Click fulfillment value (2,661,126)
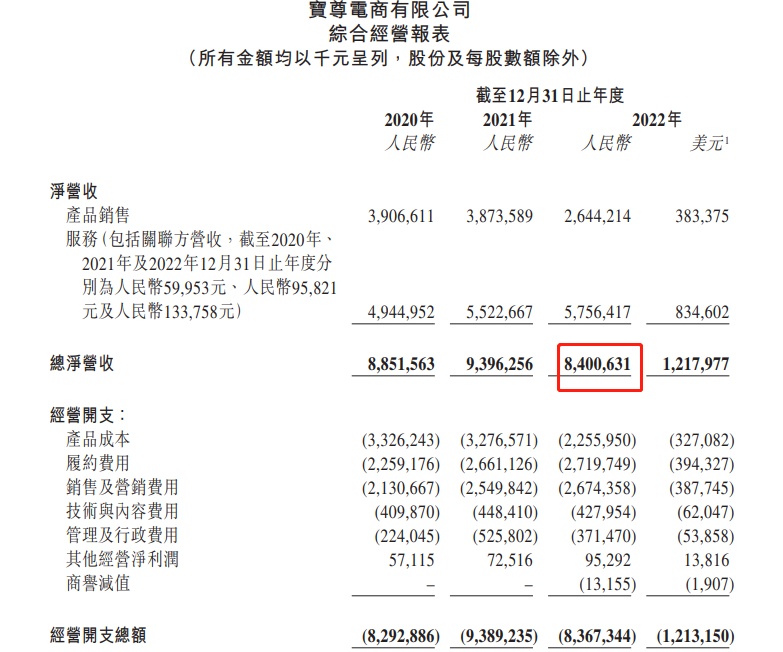Screen dimensions: 783x652 pos(499,464)
